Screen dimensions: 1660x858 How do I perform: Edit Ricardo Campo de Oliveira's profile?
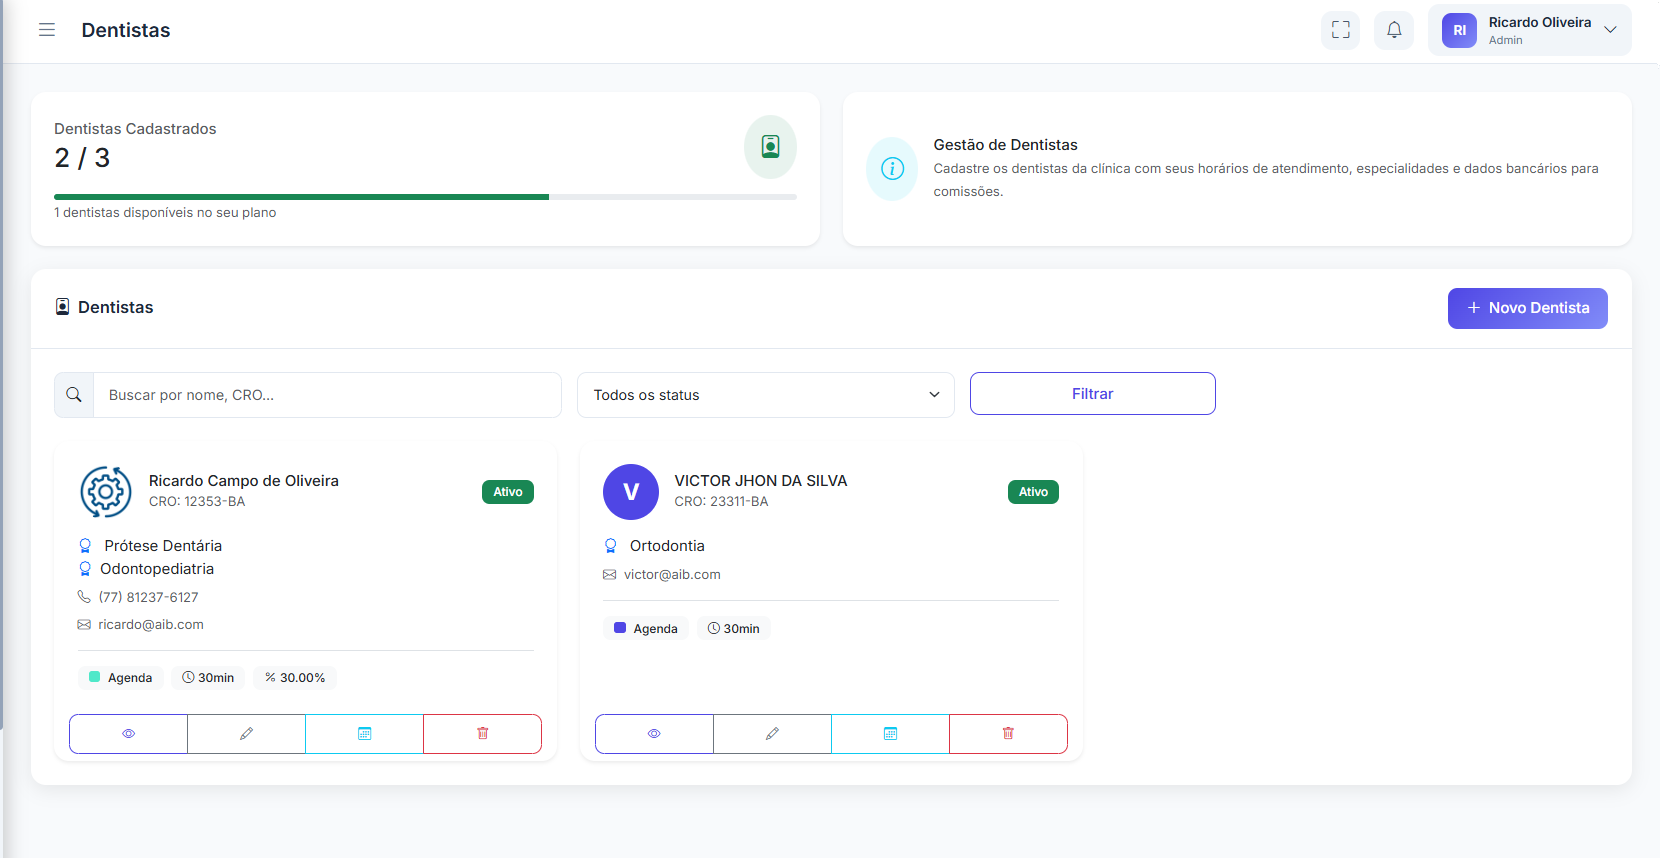(246, 734)
